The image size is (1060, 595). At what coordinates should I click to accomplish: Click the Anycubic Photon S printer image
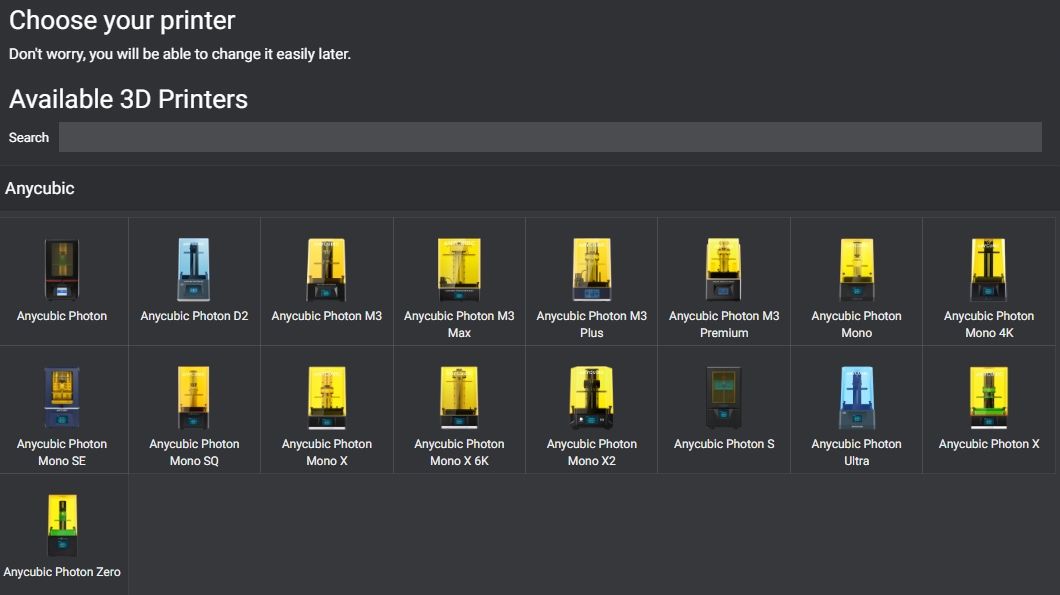pos(723,397)
